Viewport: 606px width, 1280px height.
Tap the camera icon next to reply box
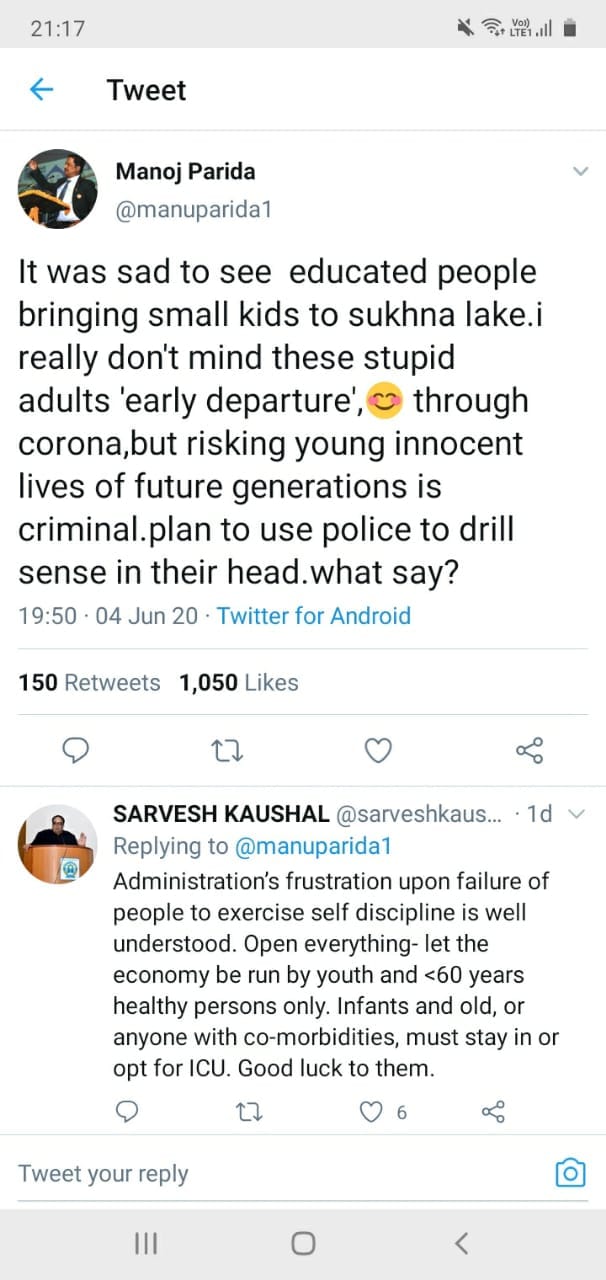(569, 1173)
